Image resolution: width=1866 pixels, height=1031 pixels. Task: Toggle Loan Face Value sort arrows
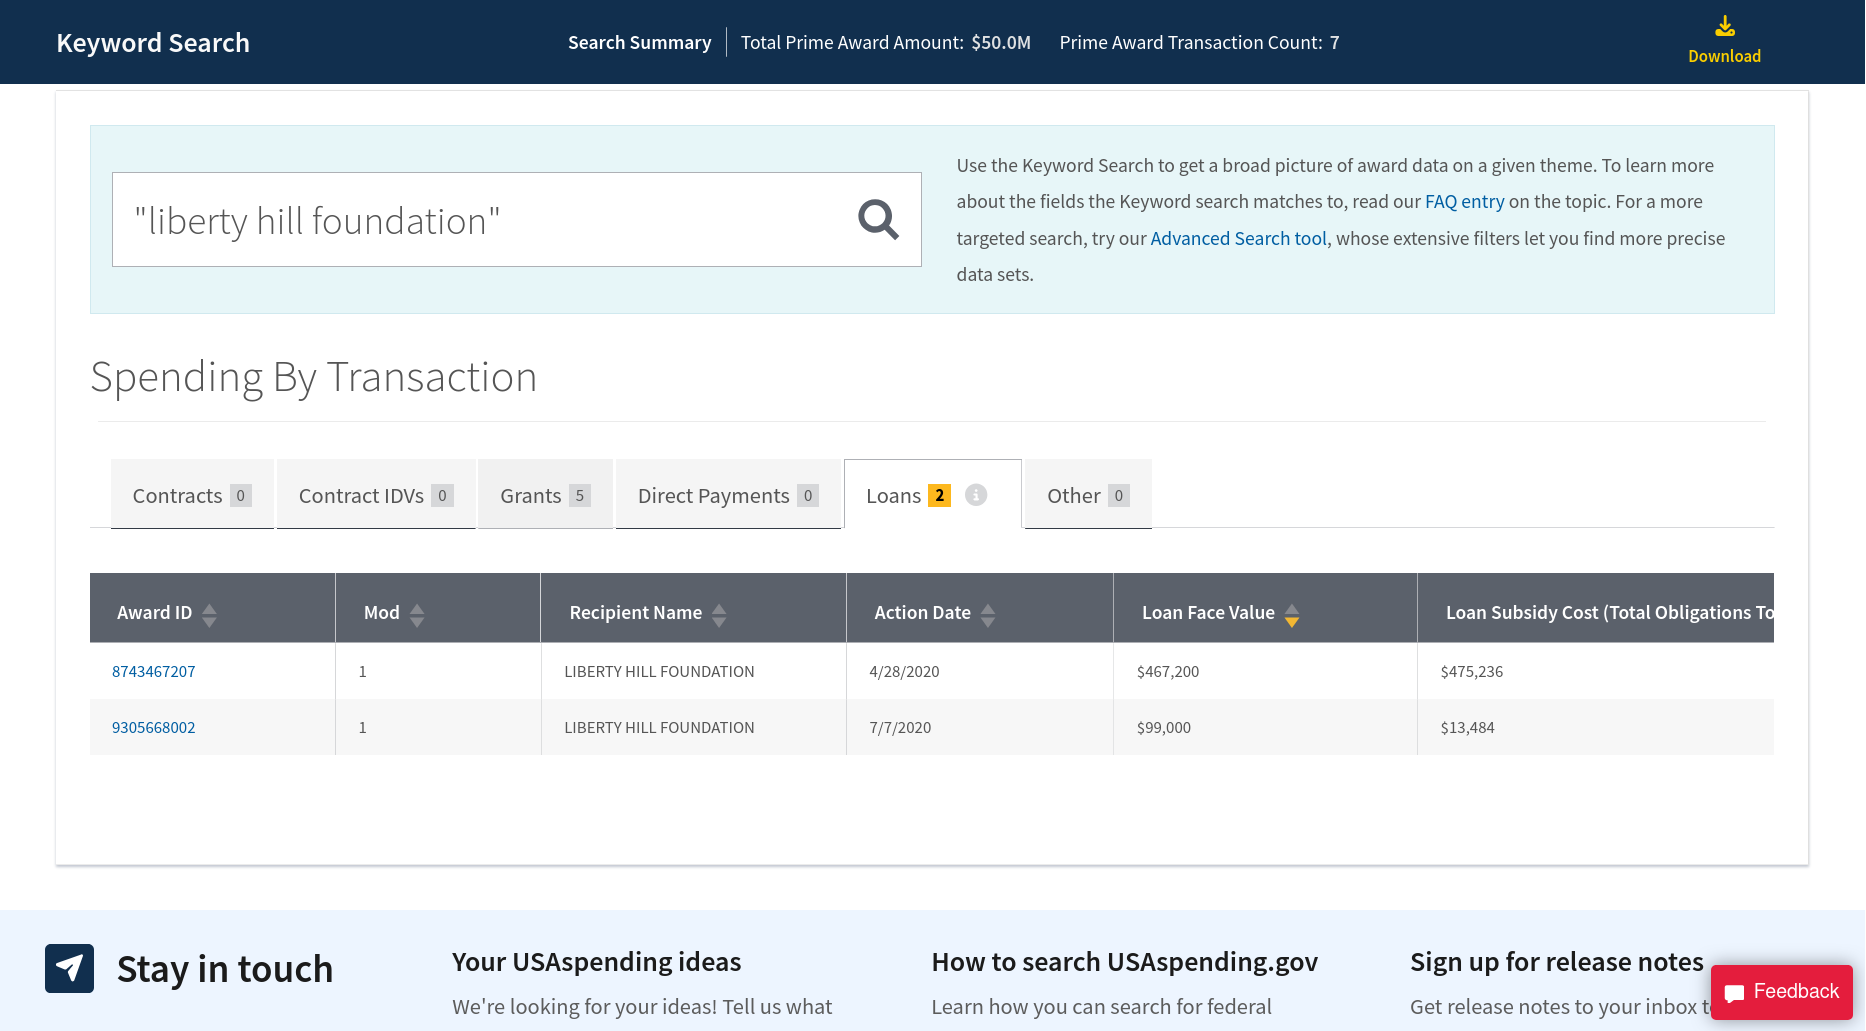pyautogui.click(x=1292, y=614)
